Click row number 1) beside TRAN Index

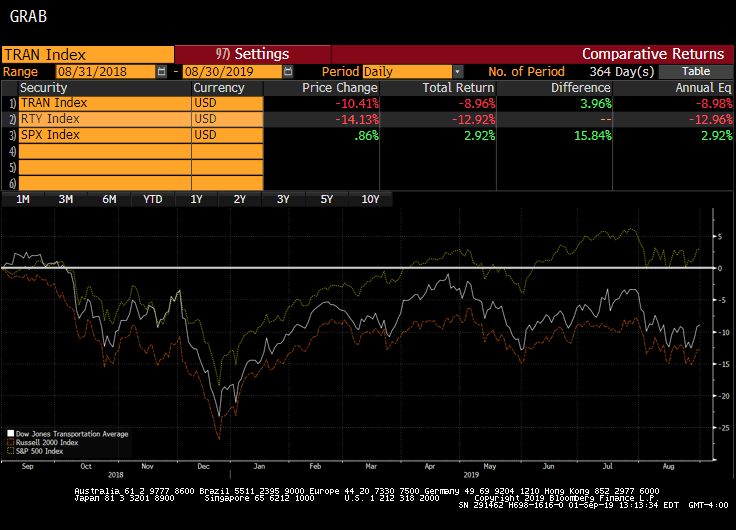[12, 104]
